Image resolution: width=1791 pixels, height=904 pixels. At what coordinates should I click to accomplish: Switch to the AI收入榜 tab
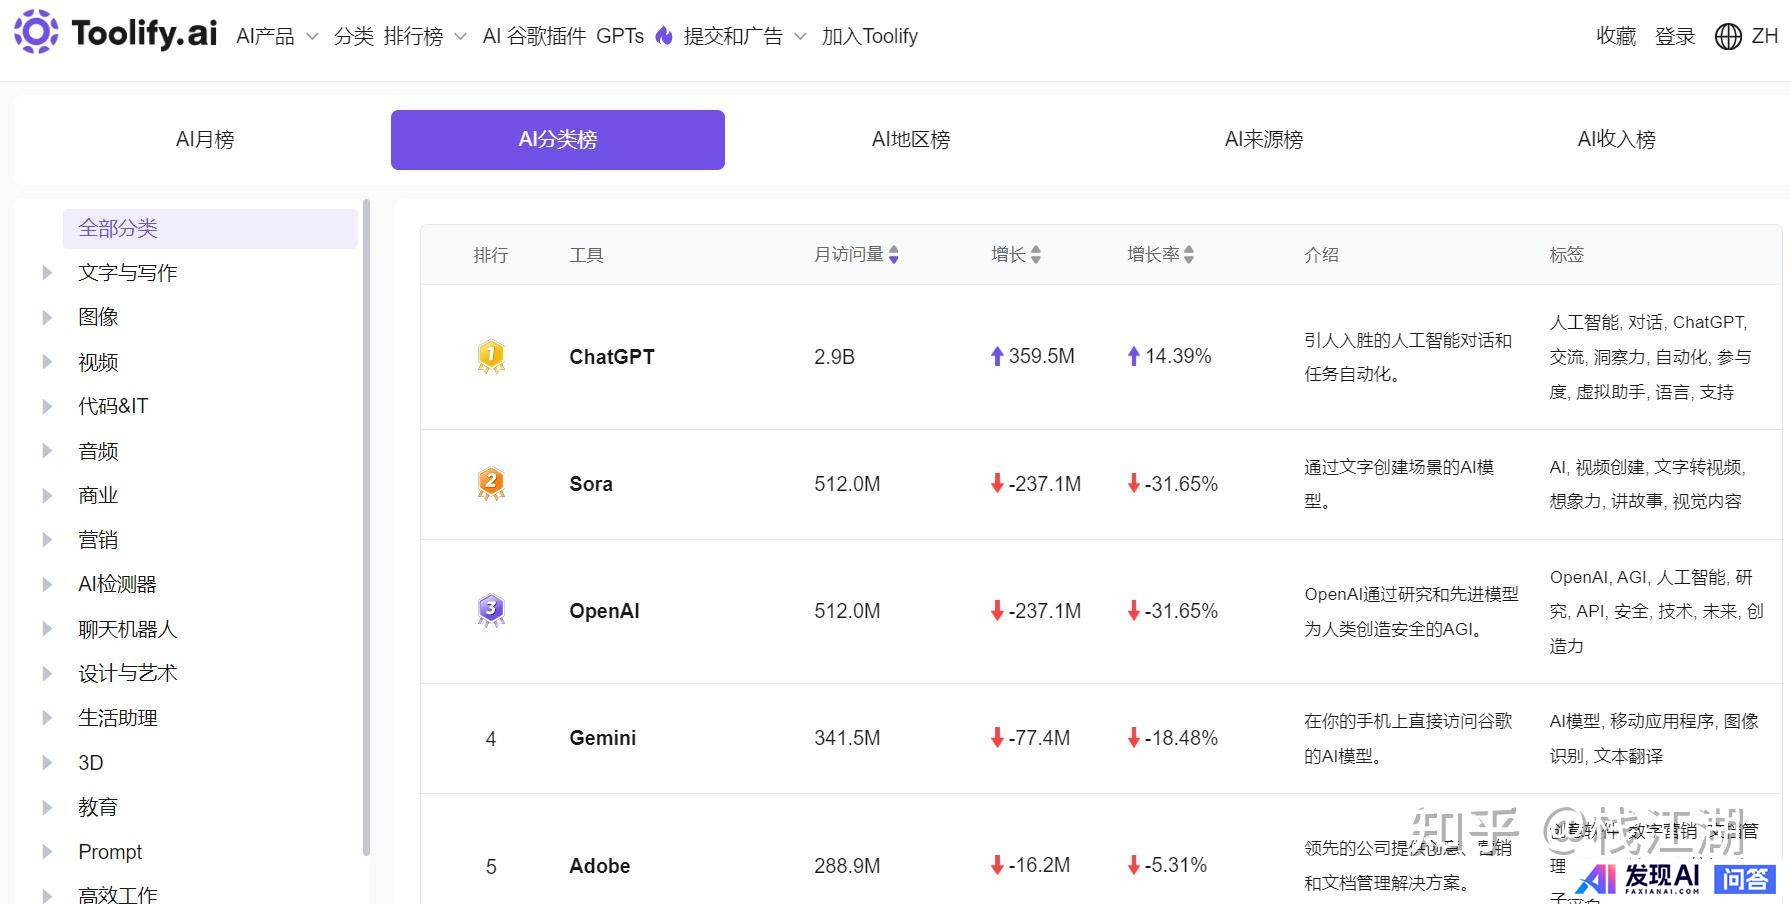pyautogui.click(x=1617, y=140)
